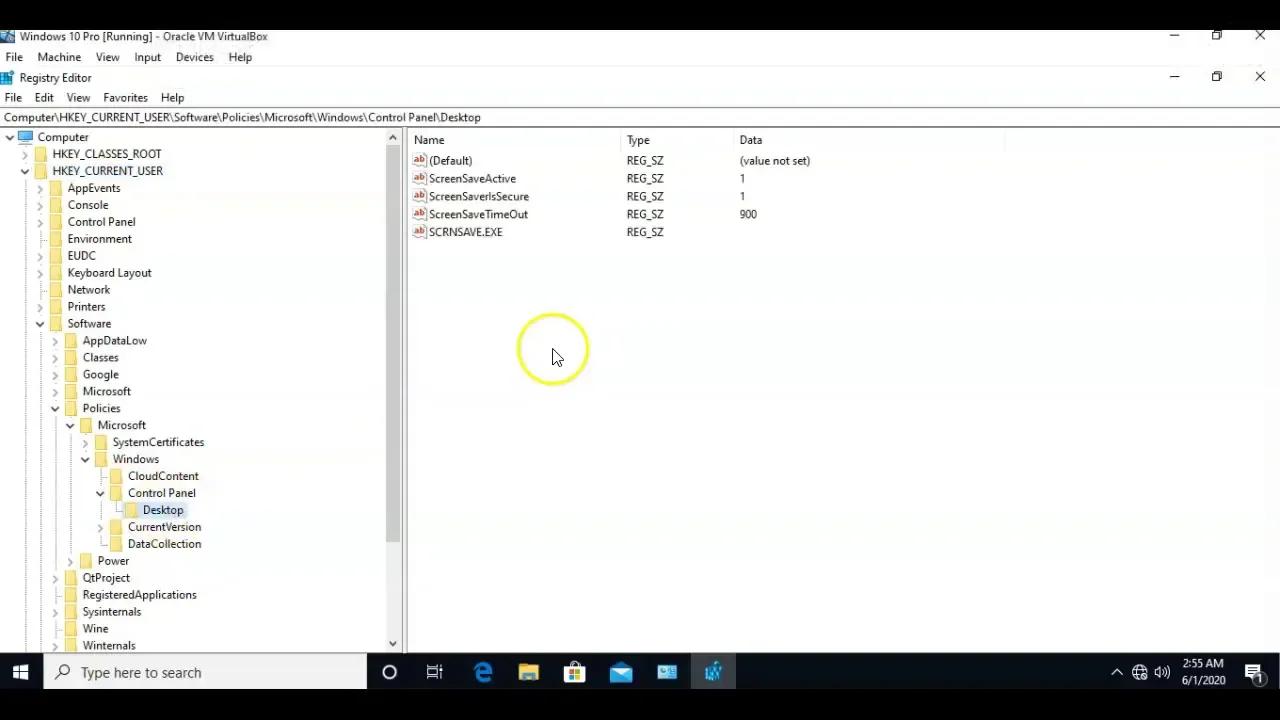Open the Favorites menu
This screenshot has width=1280, height=720.
click(x=125, y=97)
